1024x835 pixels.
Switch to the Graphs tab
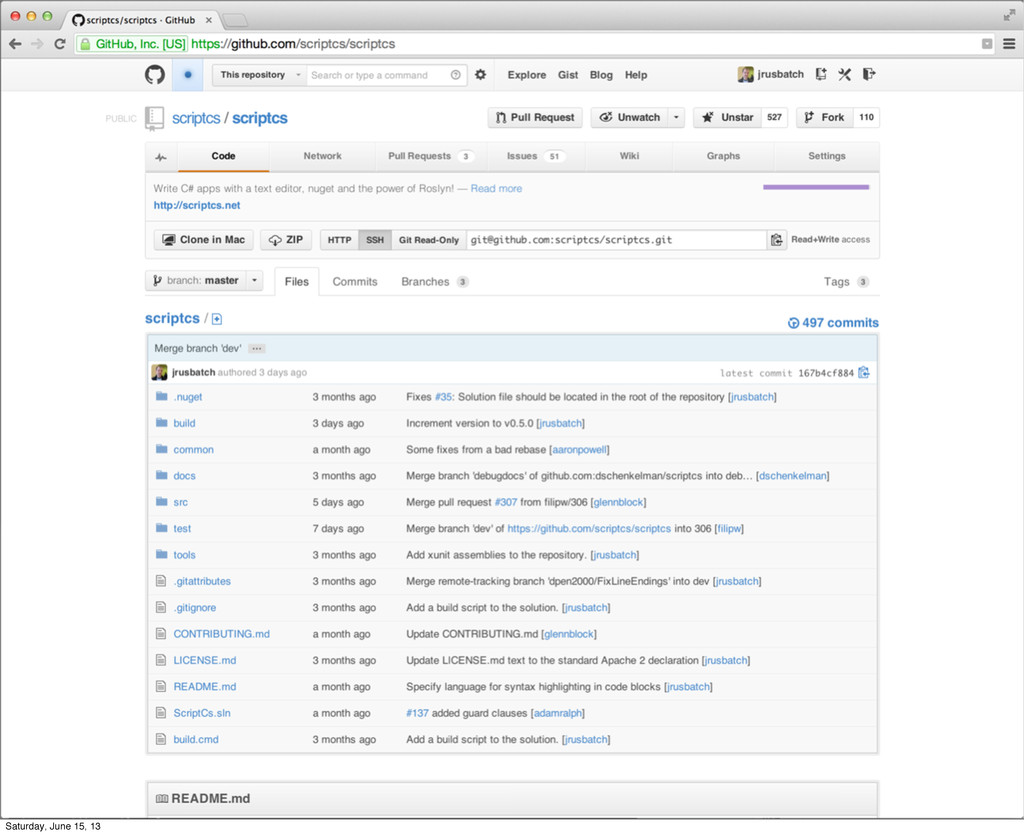pos(723,156)
